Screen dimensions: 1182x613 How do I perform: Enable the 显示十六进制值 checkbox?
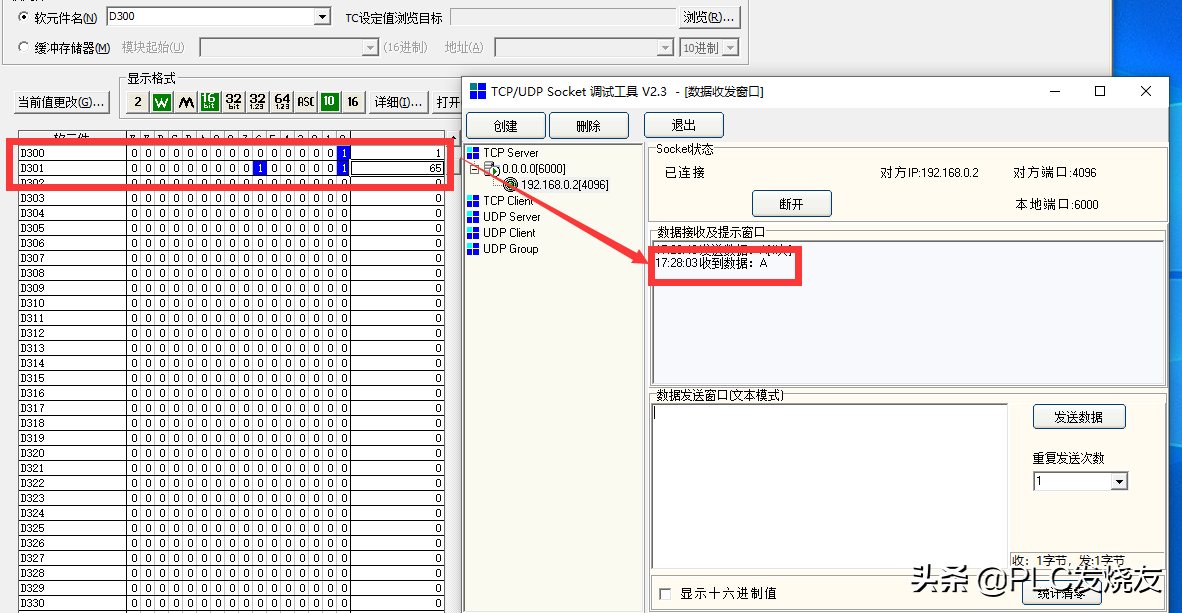pos(665,594)
